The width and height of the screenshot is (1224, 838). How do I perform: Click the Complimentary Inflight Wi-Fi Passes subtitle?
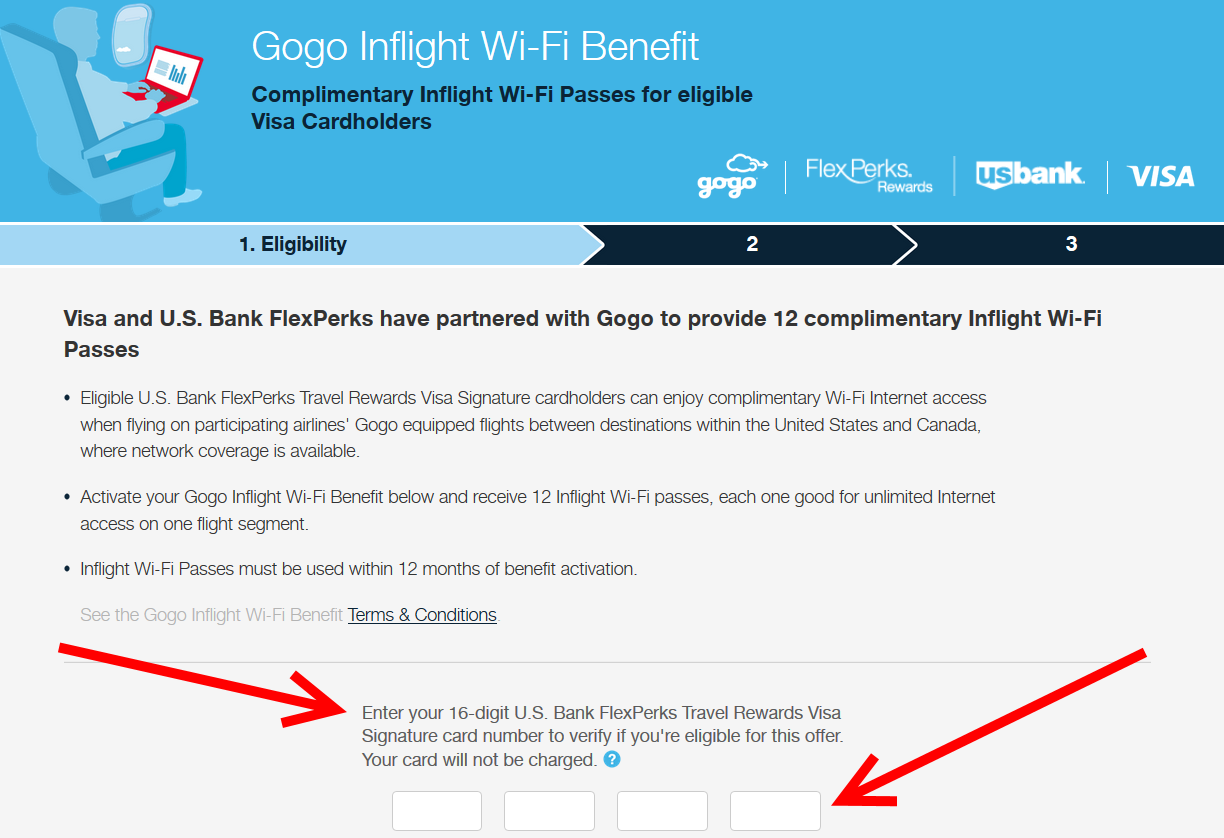click(x=502, y=108)
